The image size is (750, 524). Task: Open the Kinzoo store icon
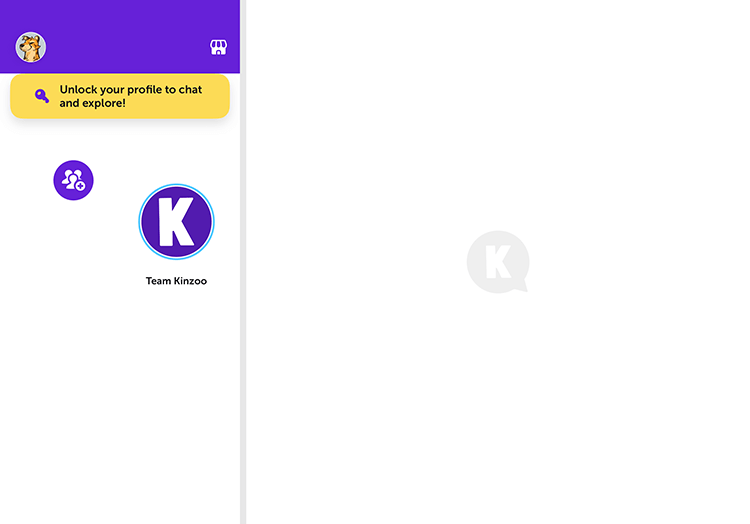pos(219,47)
